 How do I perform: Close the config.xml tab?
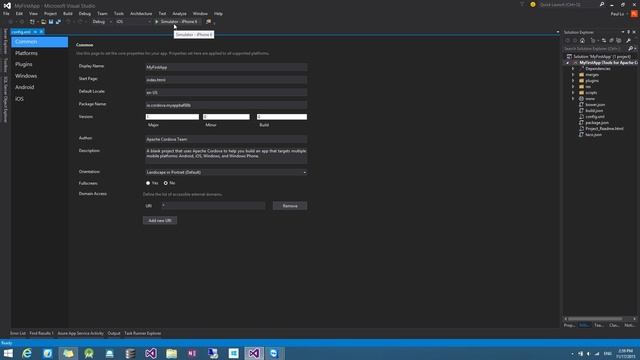pos(41,32)
